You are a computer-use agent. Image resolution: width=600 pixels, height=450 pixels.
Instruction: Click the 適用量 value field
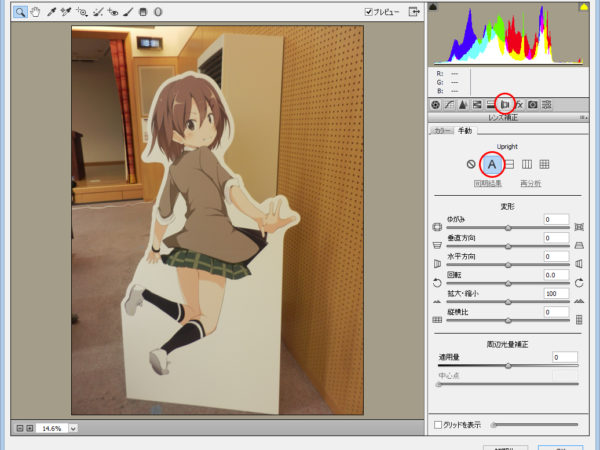pyautogui.click(x=565, y=357)
